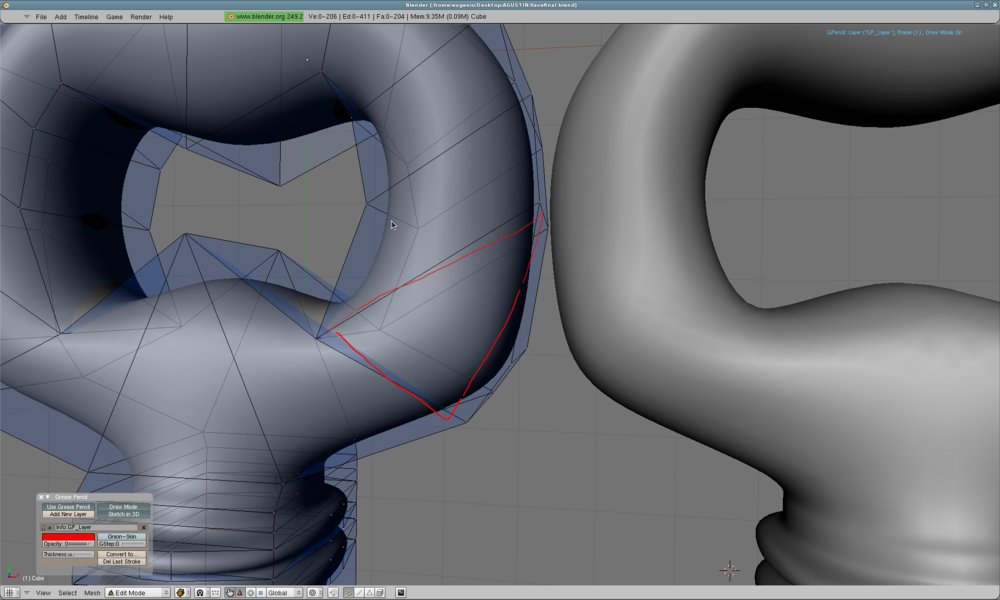Open the proportional editing selector
This screenshot has width=1000, height=600.
pyautogui.click(x=314, y=593)
